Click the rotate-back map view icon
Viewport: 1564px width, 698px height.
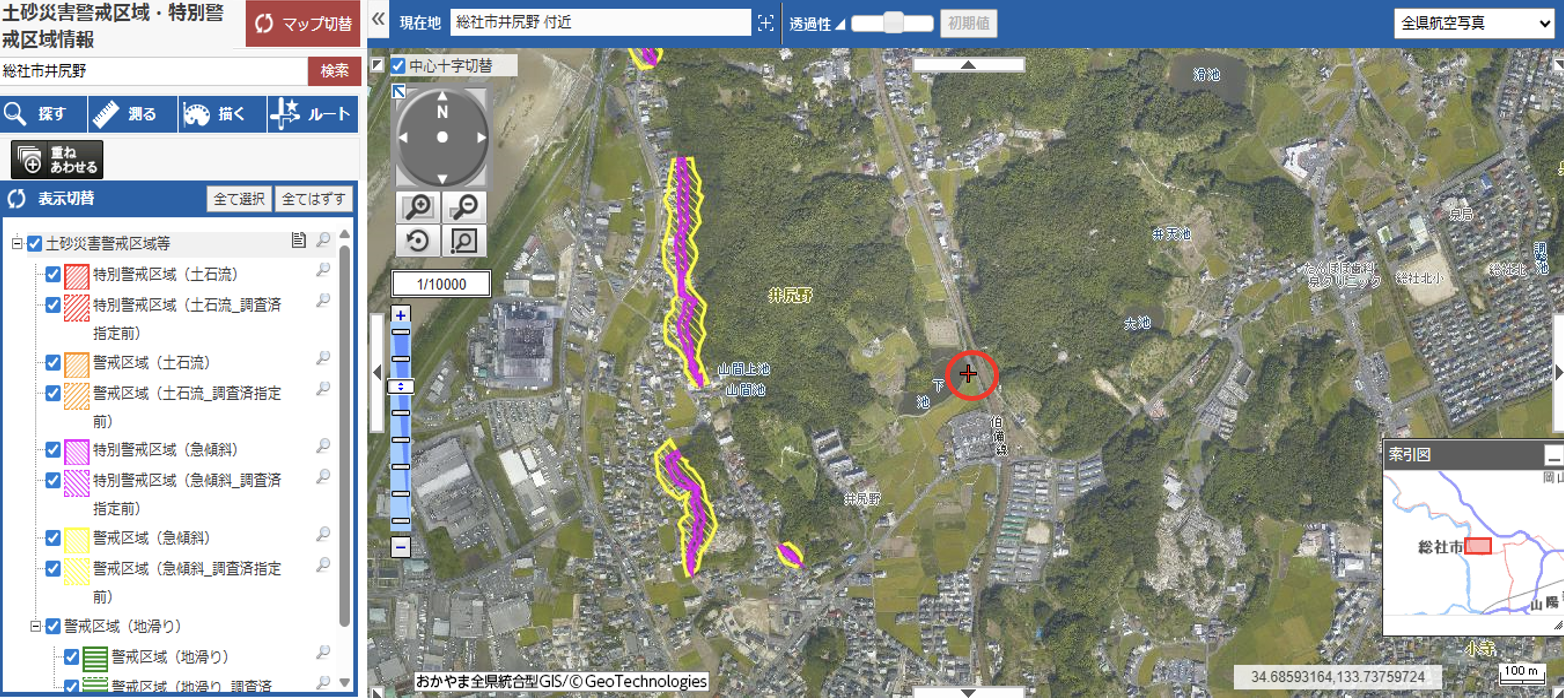pyautogui.click(x=418, y=241)
